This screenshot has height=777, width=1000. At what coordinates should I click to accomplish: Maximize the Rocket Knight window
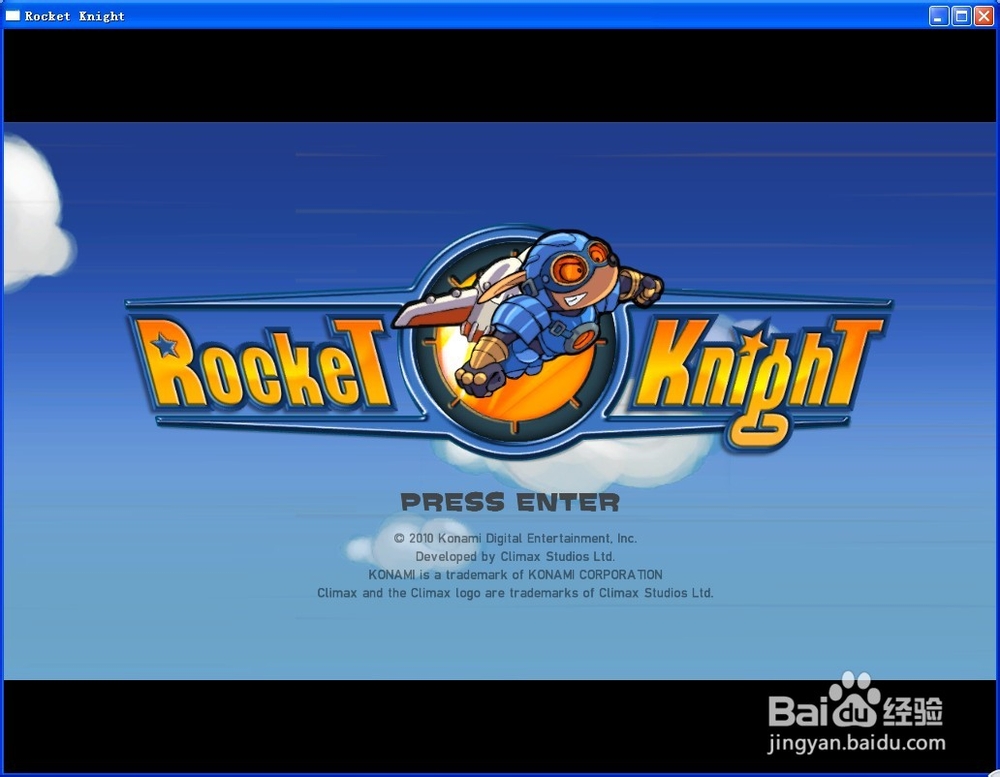click(961, 15)
